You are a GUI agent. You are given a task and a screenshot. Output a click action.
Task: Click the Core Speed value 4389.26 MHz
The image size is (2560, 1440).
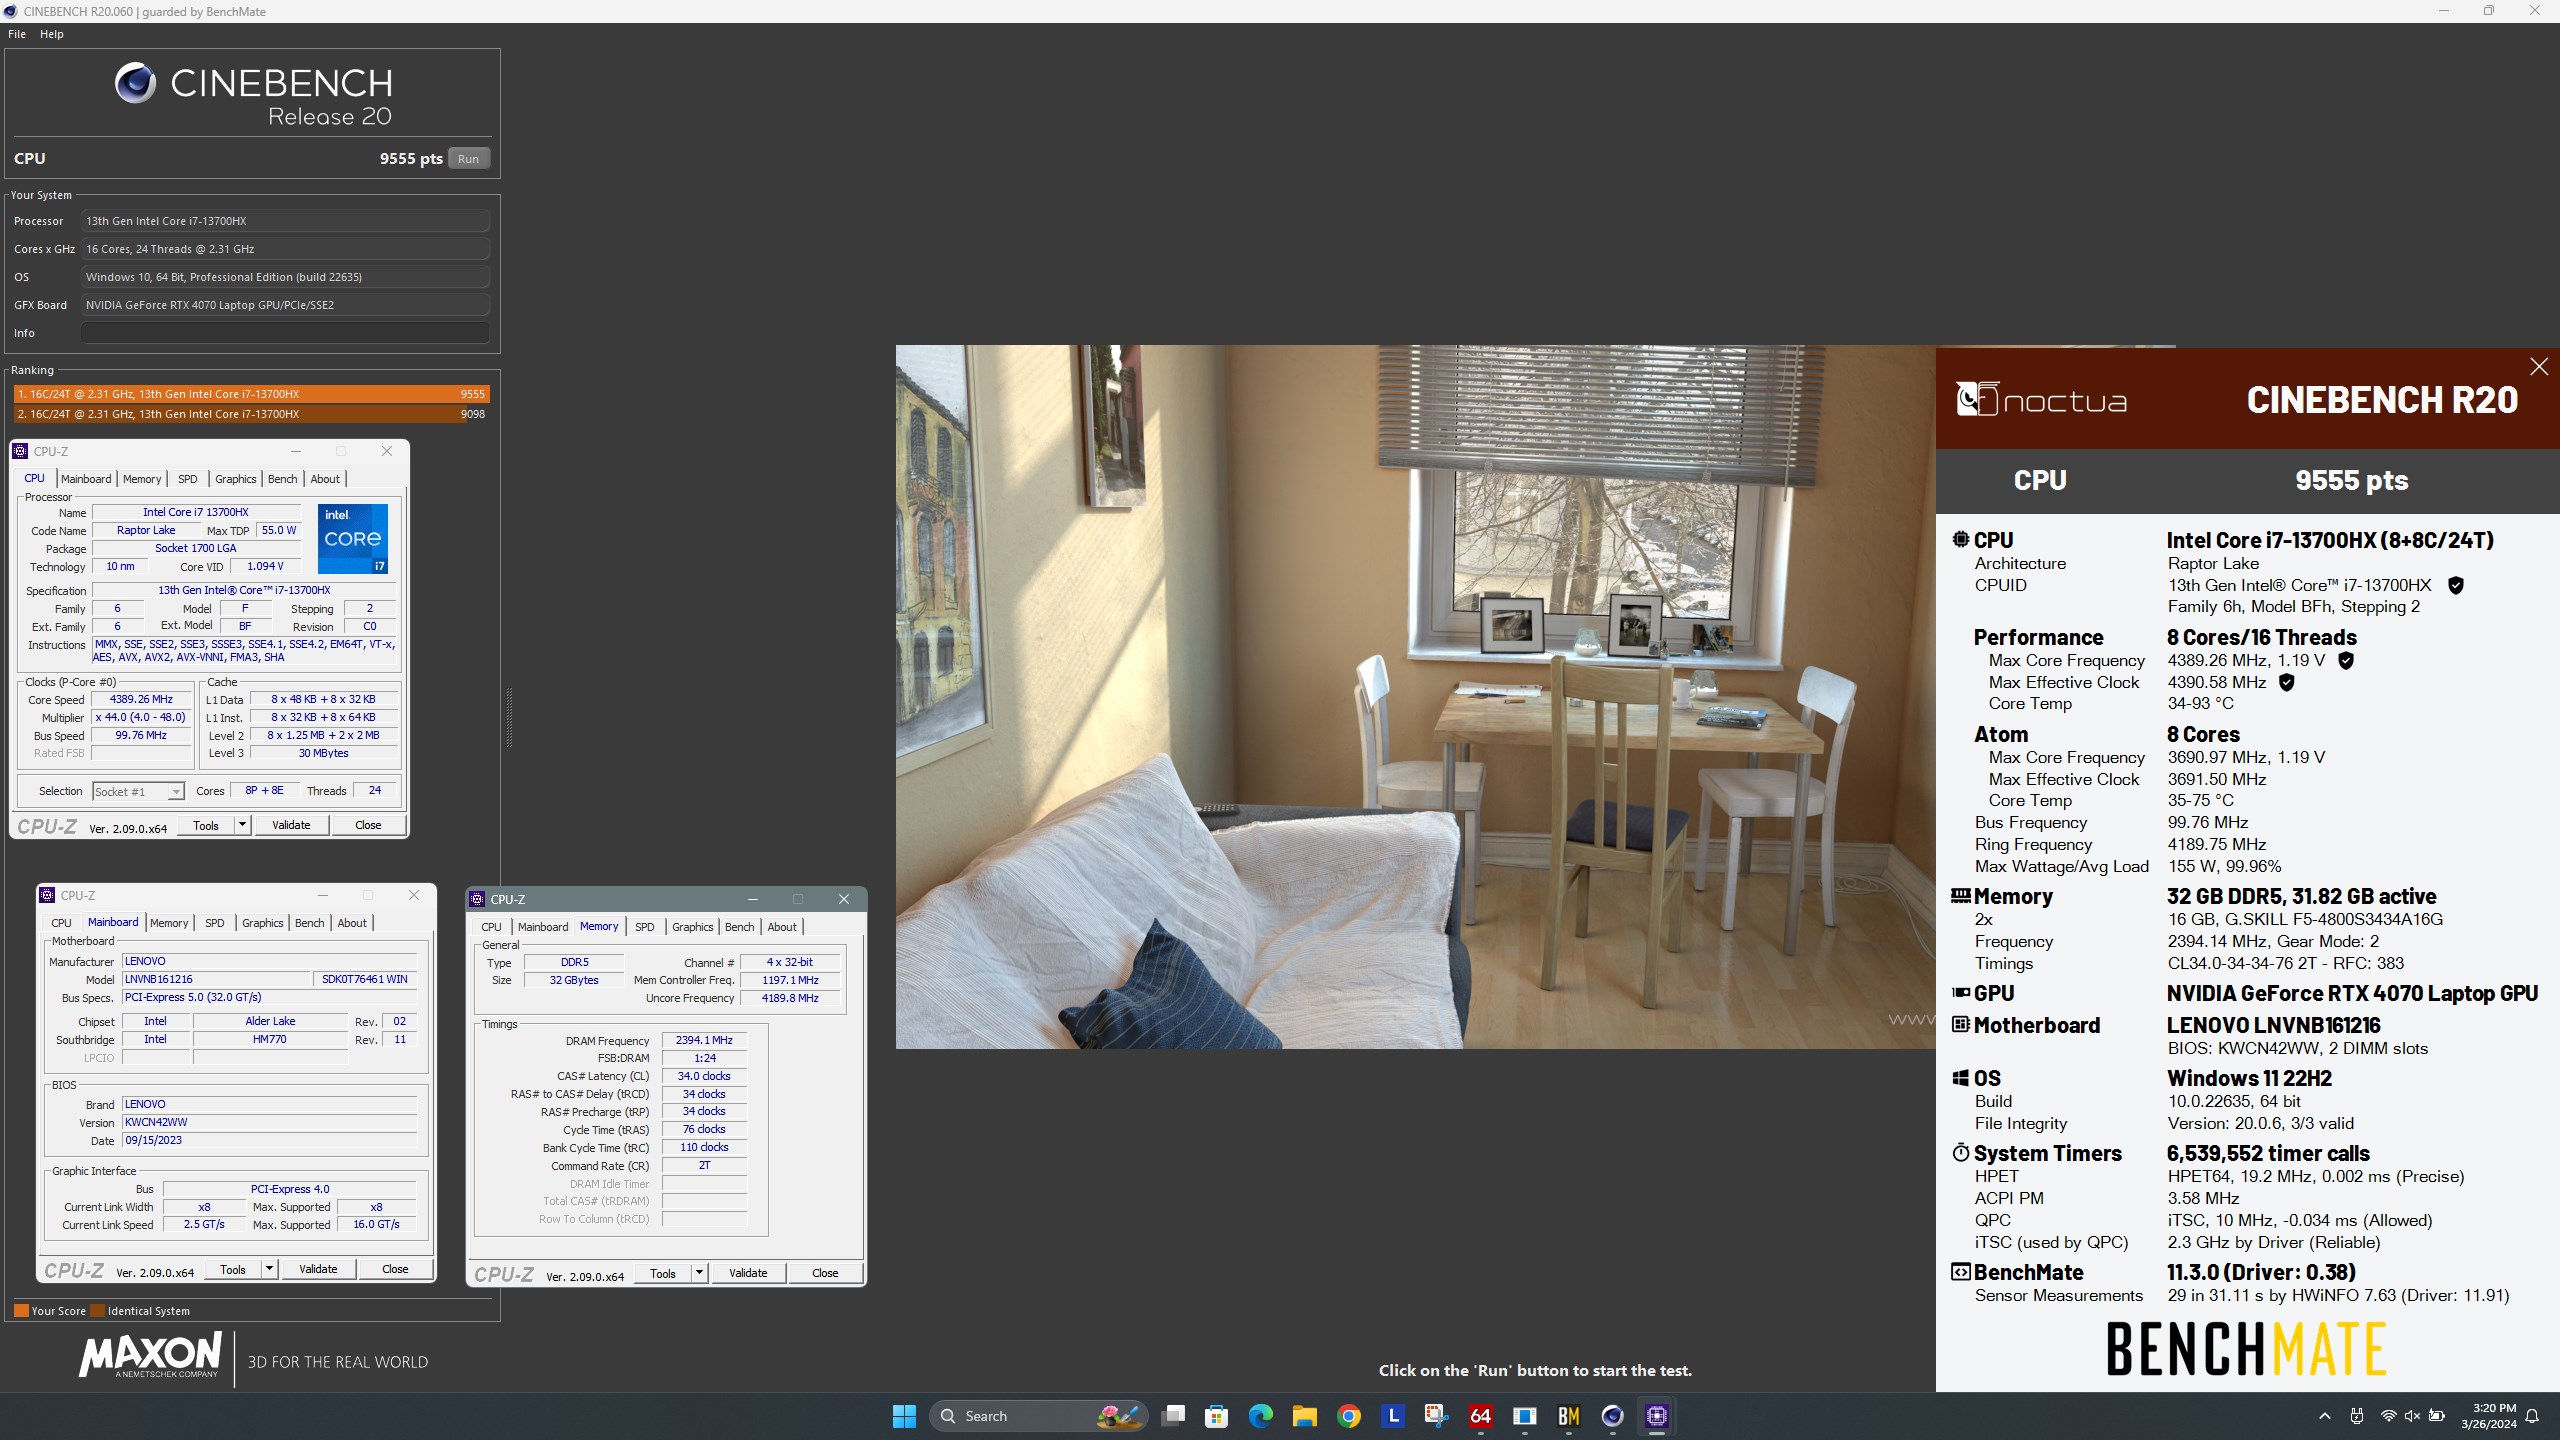(141, 699)
